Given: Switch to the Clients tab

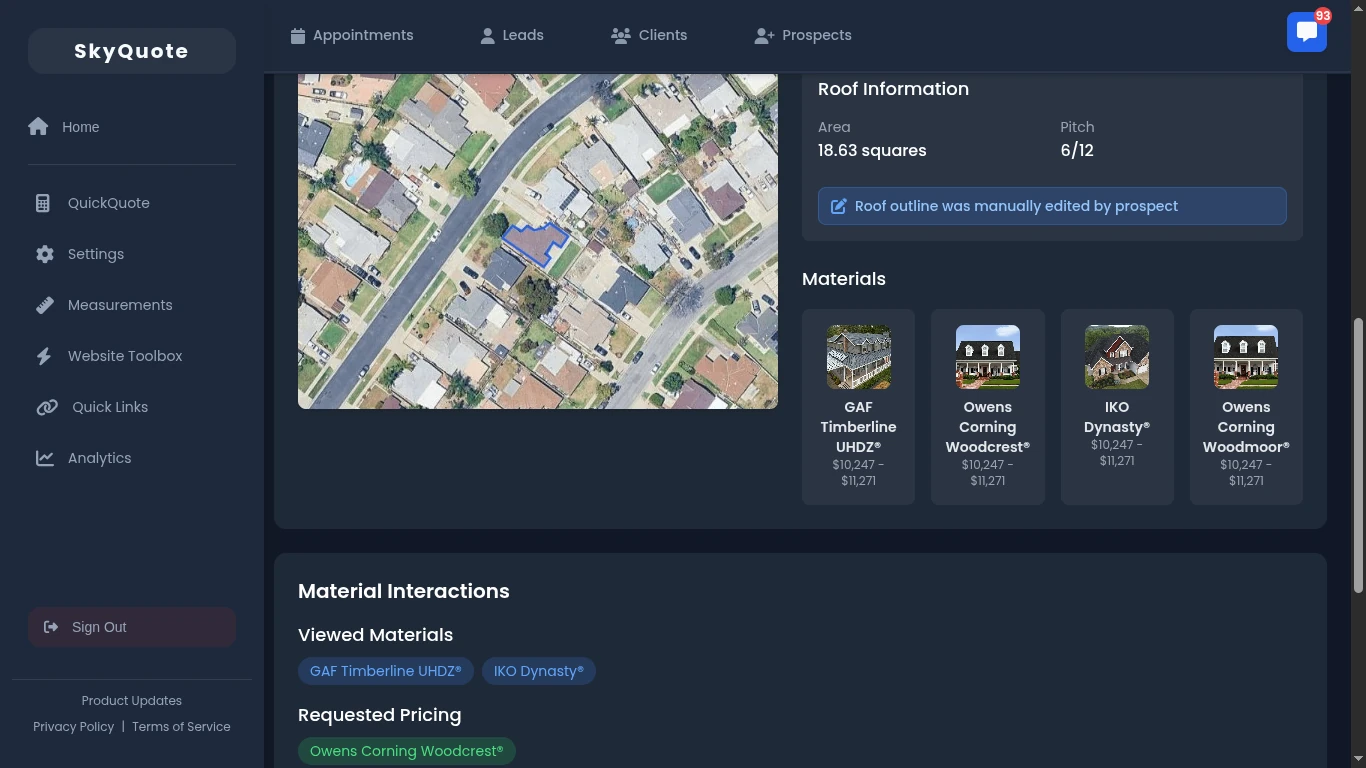Looking at the screenshot, I should pos(649,35).
